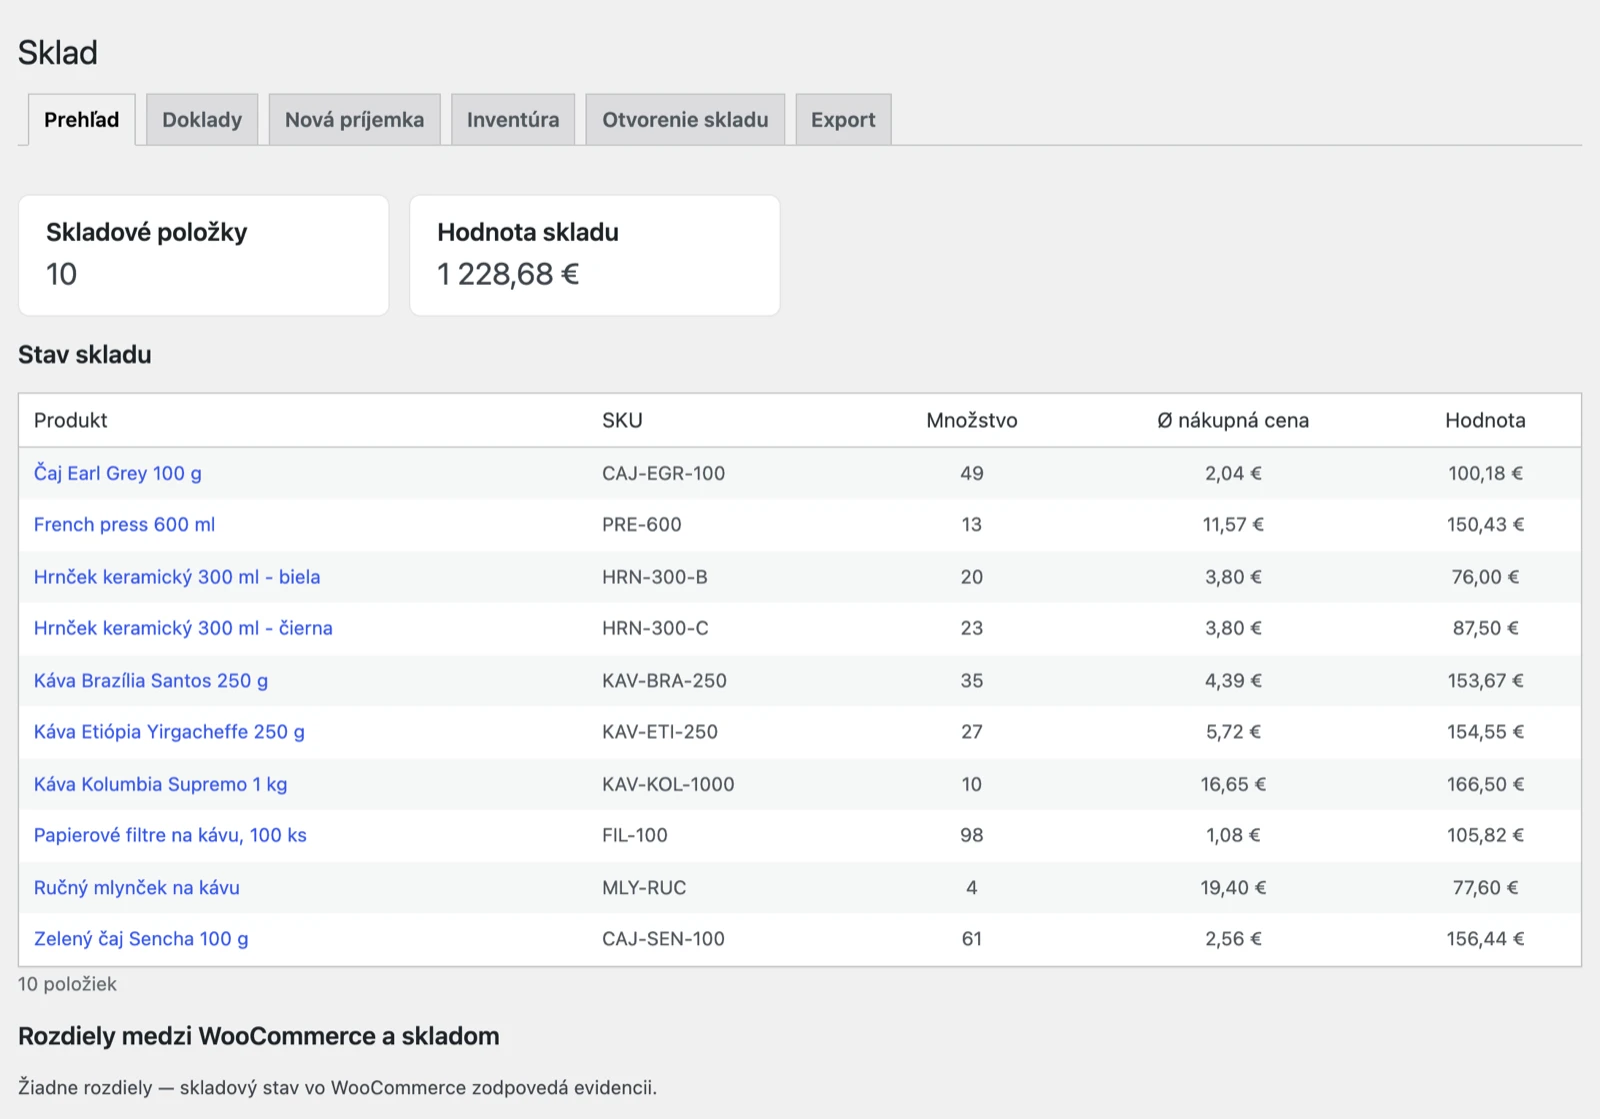Click the Množstvo column header

click(972, 420)
